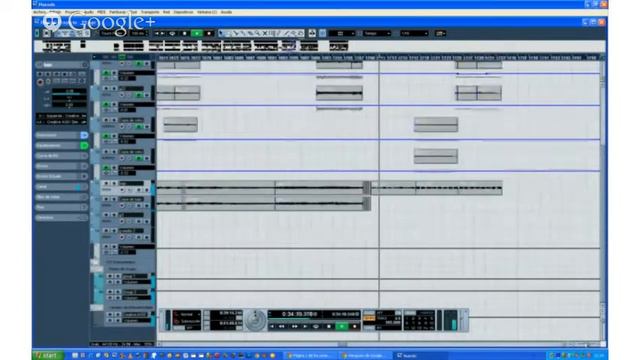The width and height of the screenshot is (640, 360).
Task: Open the quantize value dropdown
Action: click(x=414, y=33)
